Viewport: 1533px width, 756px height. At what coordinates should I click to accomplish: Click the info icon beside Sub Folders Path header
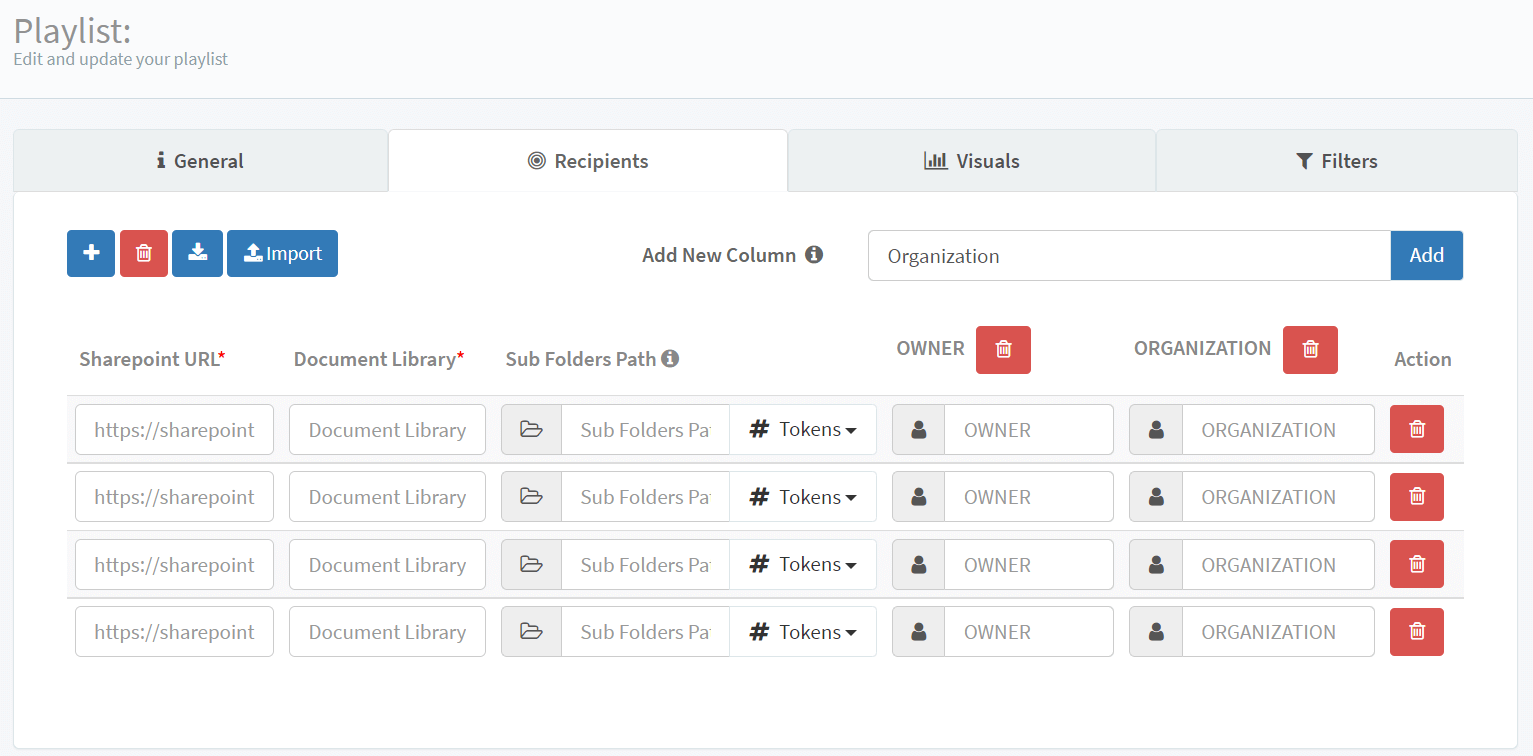coord(672,358)
